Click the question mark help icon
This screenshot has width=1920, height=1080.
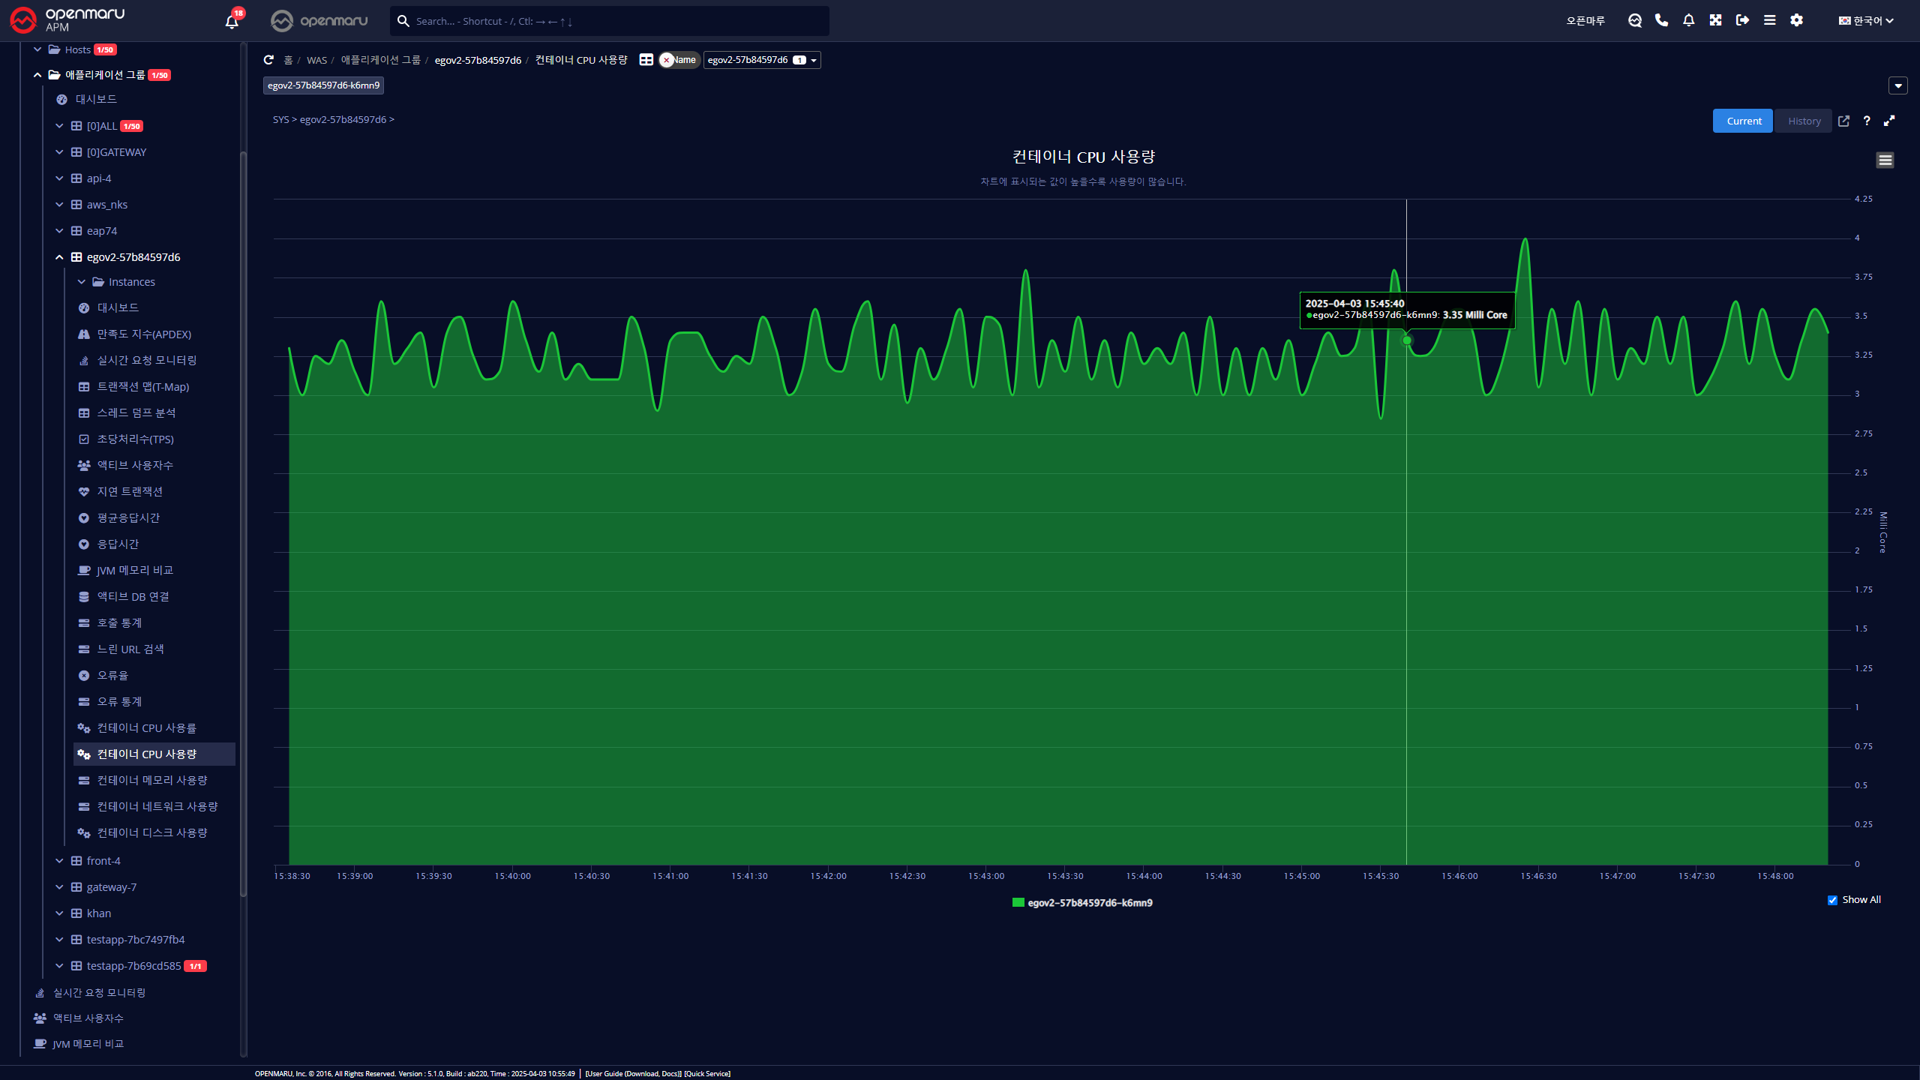point(1866,121)
